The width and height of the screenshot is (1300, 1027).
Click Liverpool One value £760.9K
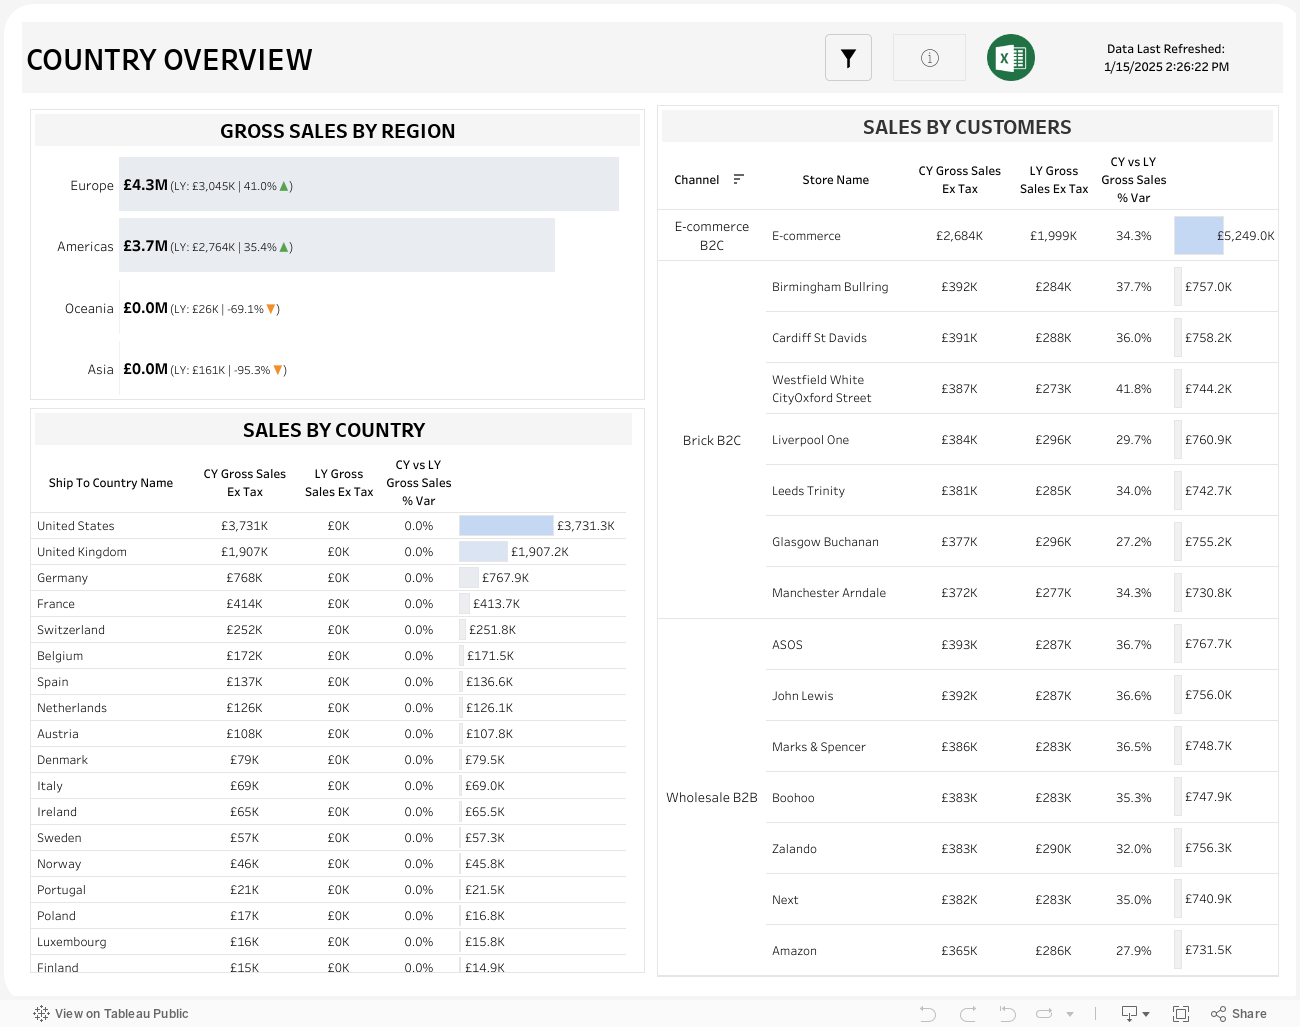click(x=1208, y=440)
